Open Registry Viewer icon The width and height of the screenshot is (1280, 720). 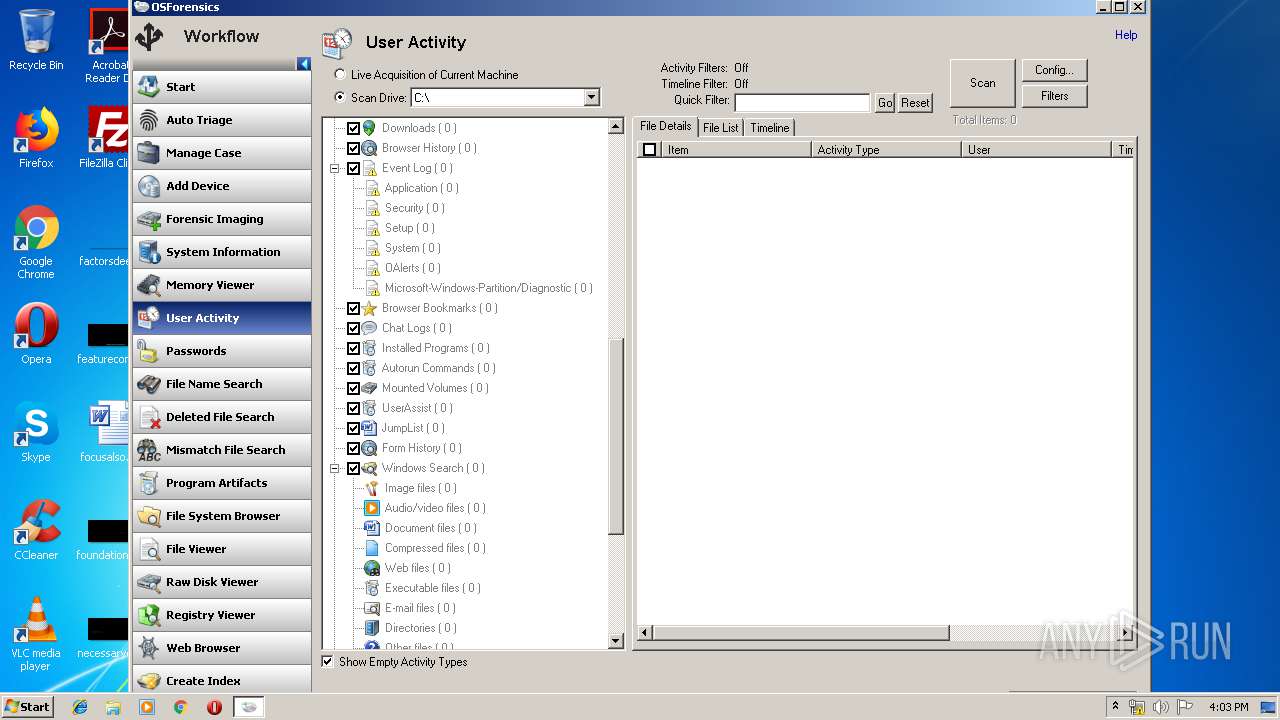pyautogui.click(x=149, y=615)
